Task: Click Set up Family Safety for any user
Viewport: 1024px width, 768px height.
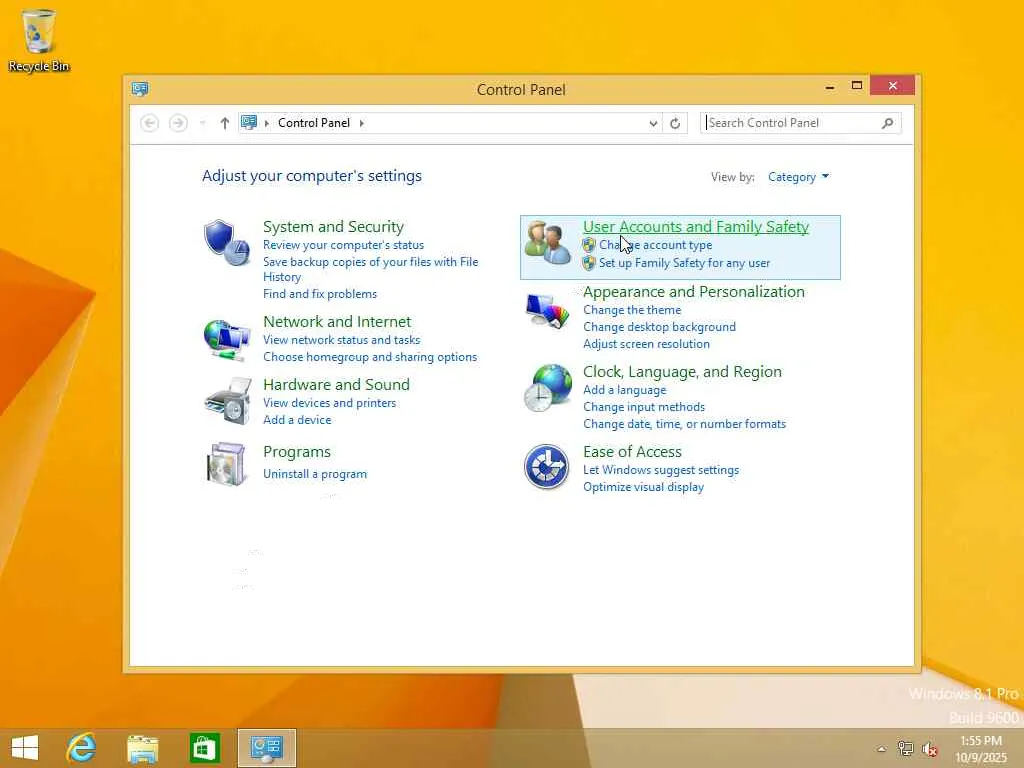Action: [684, 263]
